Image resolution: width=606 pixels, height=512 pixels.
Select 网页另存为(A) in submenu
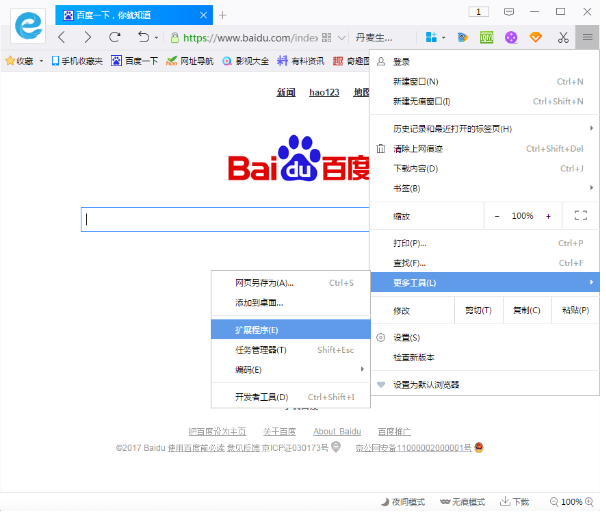pyautogui.click(x=291, y=283)
